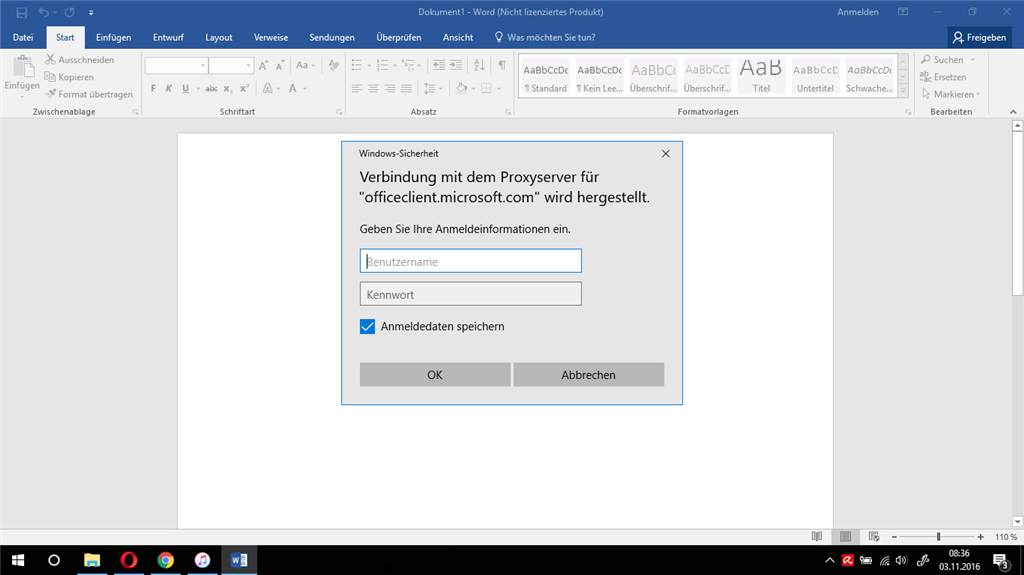Viewport: 1024px width, 575px height.
Task: Click the Undo arrow icon
Action: (43, 12)
